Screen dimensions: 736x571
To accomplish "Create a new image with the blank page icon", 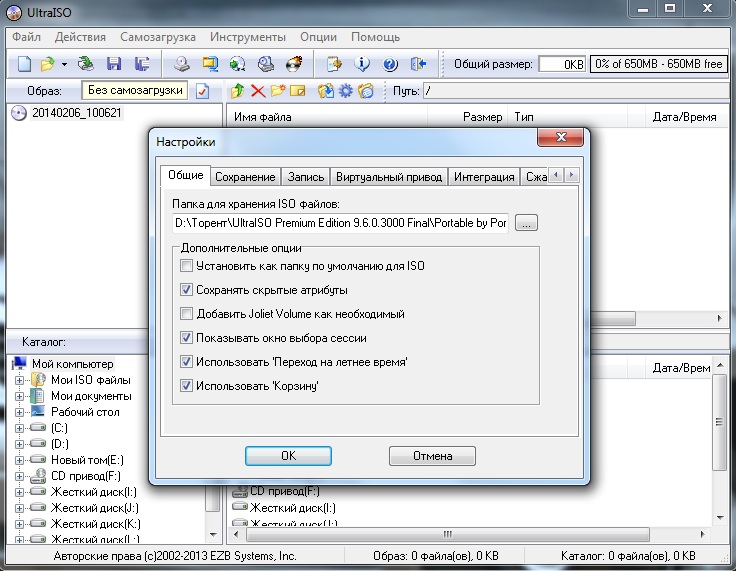I will coord(24,64).
